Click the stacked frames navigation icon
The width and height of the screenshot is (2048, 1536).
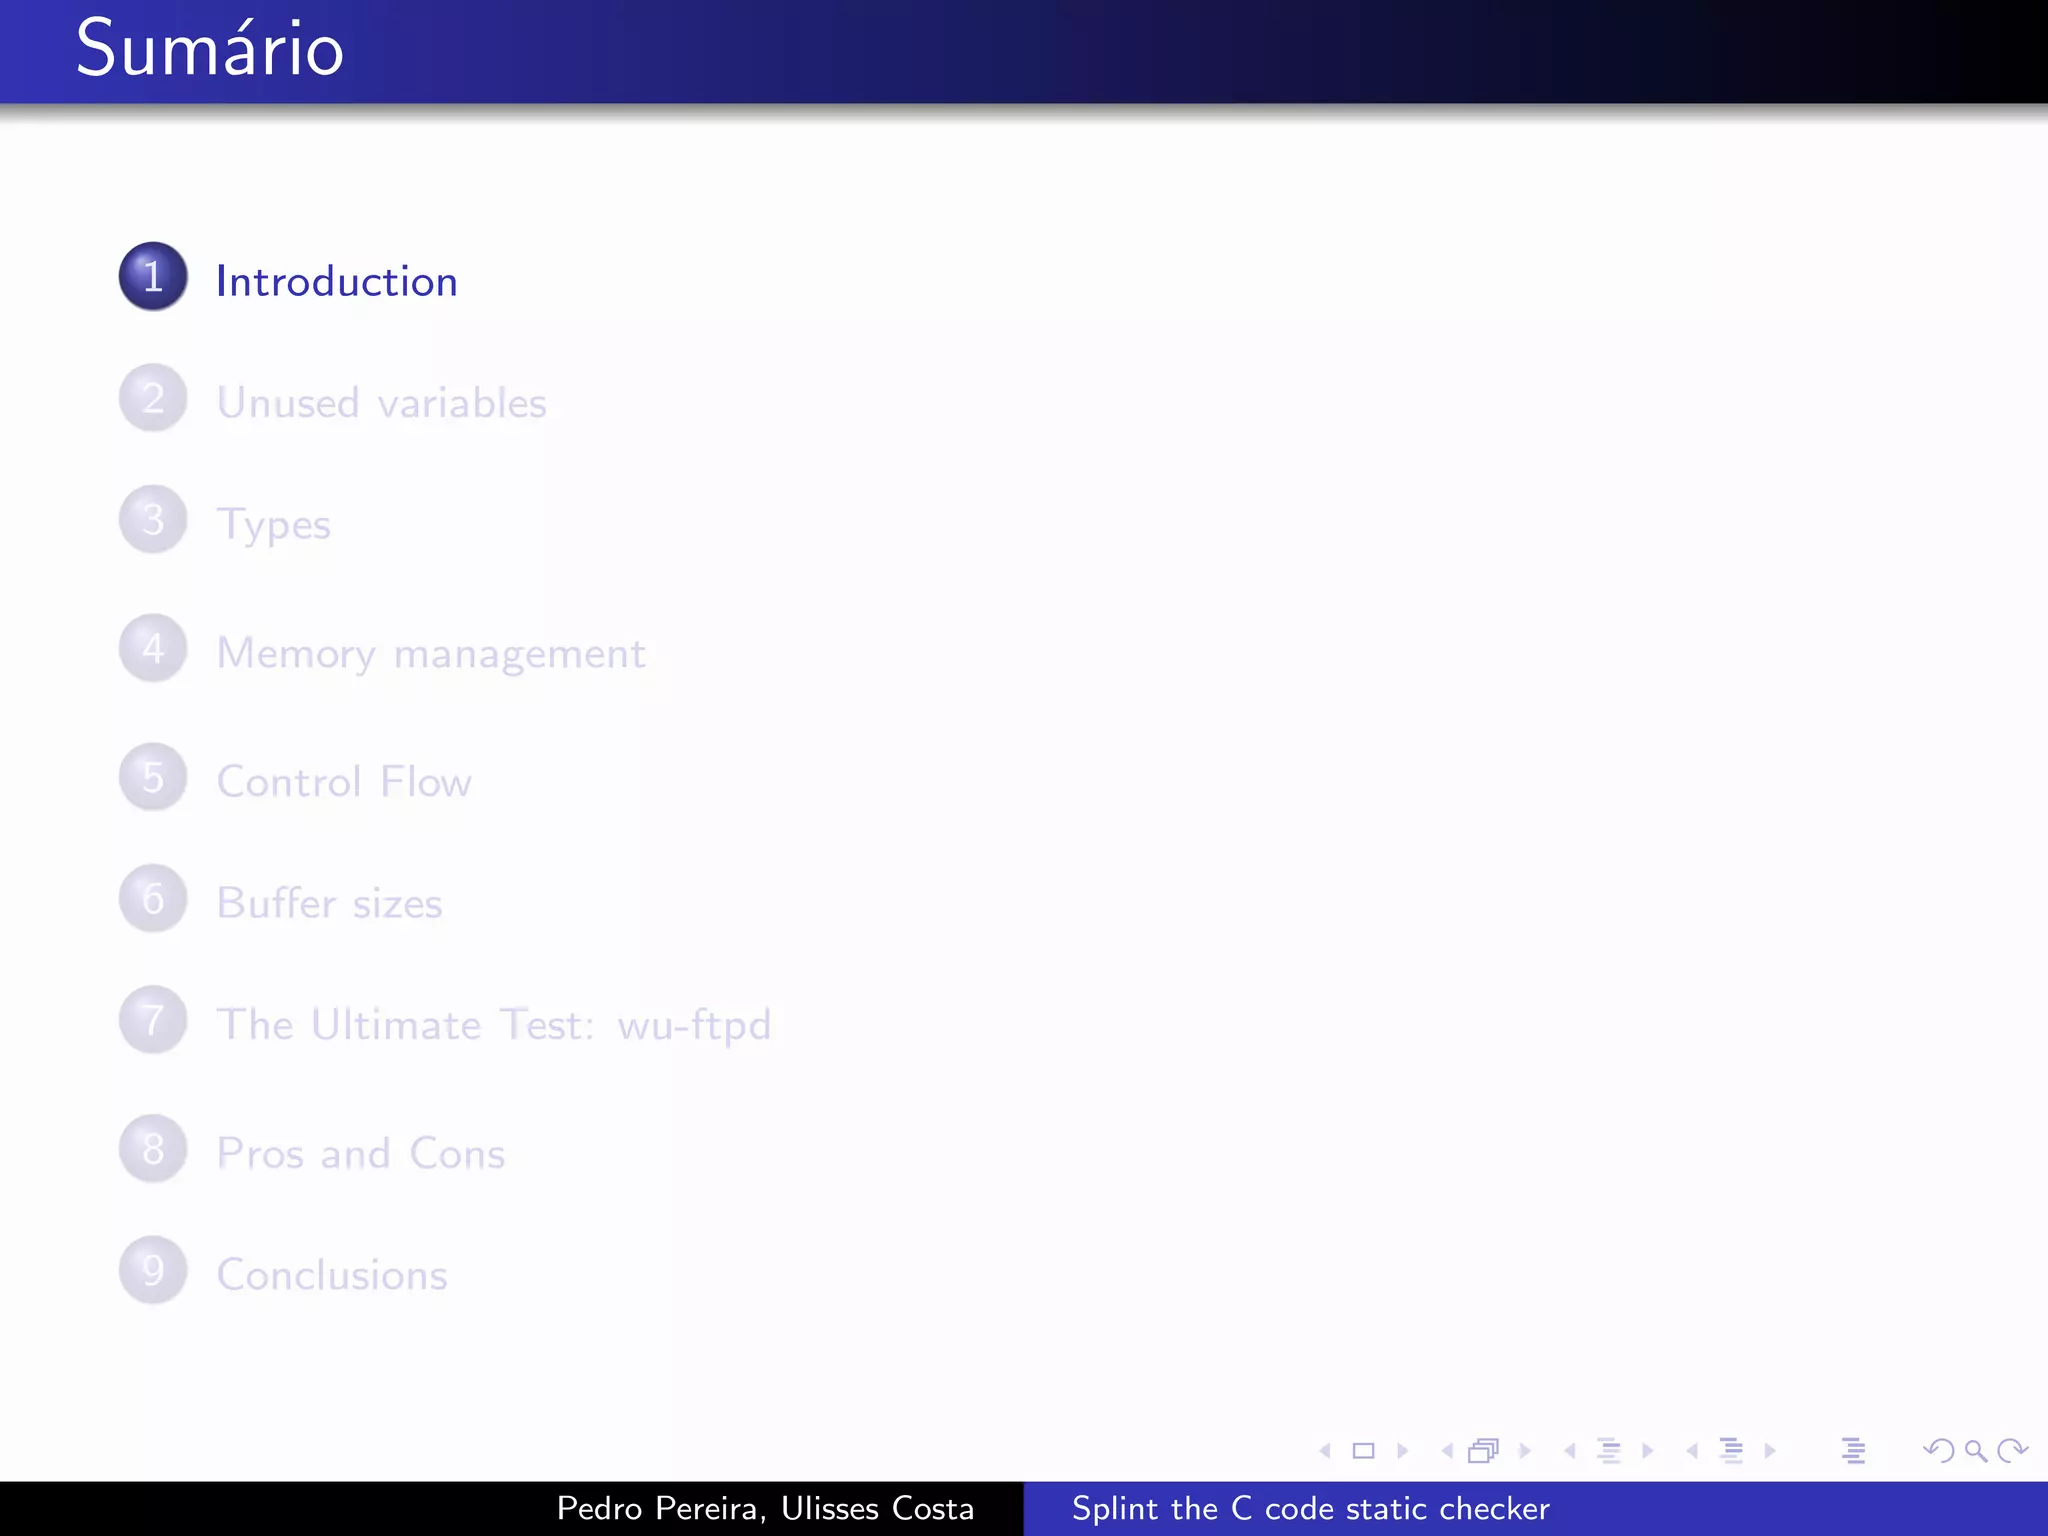point(1484,1451)
